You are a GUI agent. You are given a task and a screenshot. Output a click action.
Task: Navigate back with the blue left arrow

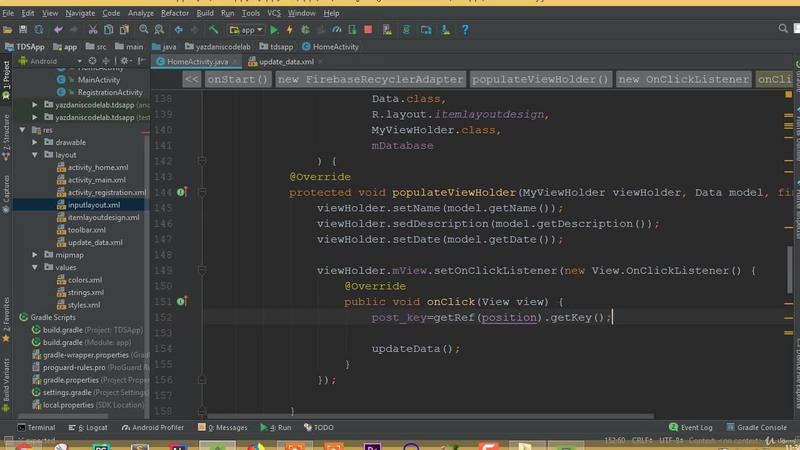(x=179, y=30)
